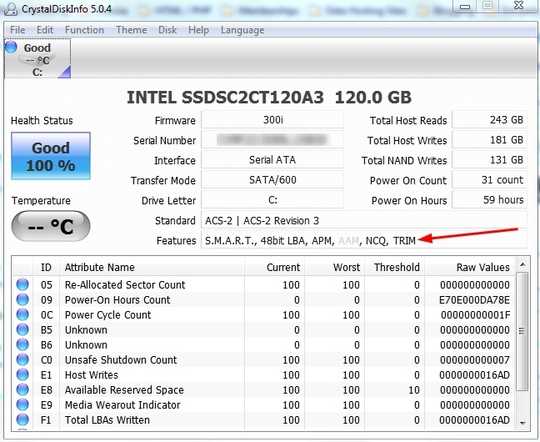
Task: Click the scroll up arrow of attribute list
Action: [x=522, y=265]
